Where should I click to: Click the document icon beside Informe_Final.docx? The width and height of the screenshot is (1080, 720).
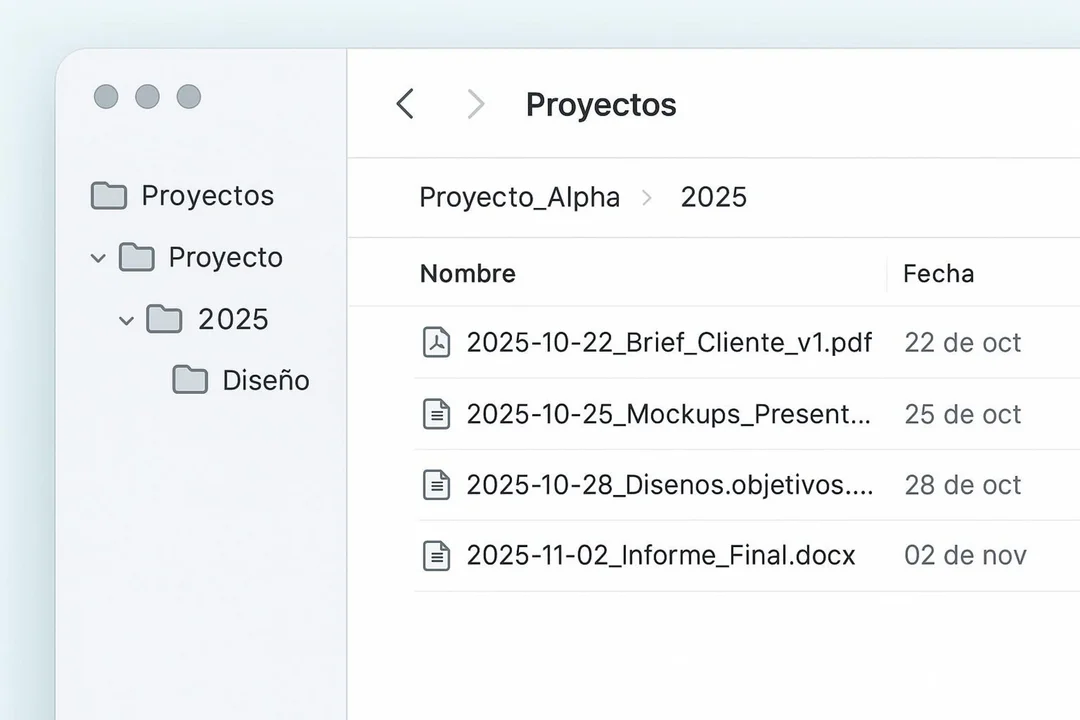436,556
